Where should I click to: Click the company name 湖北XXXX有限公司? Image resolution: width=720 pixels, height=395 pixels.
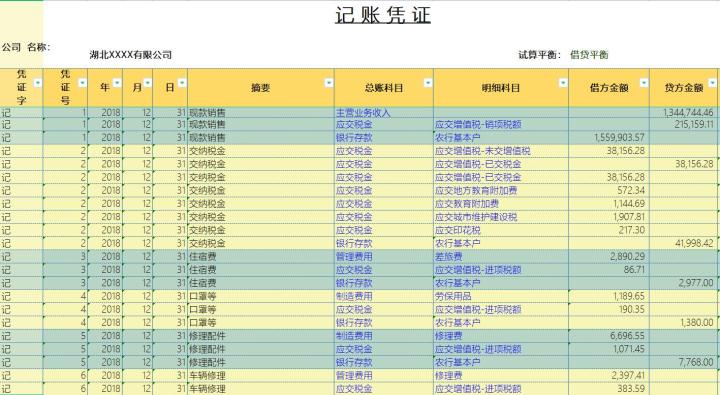pos(130,55)
